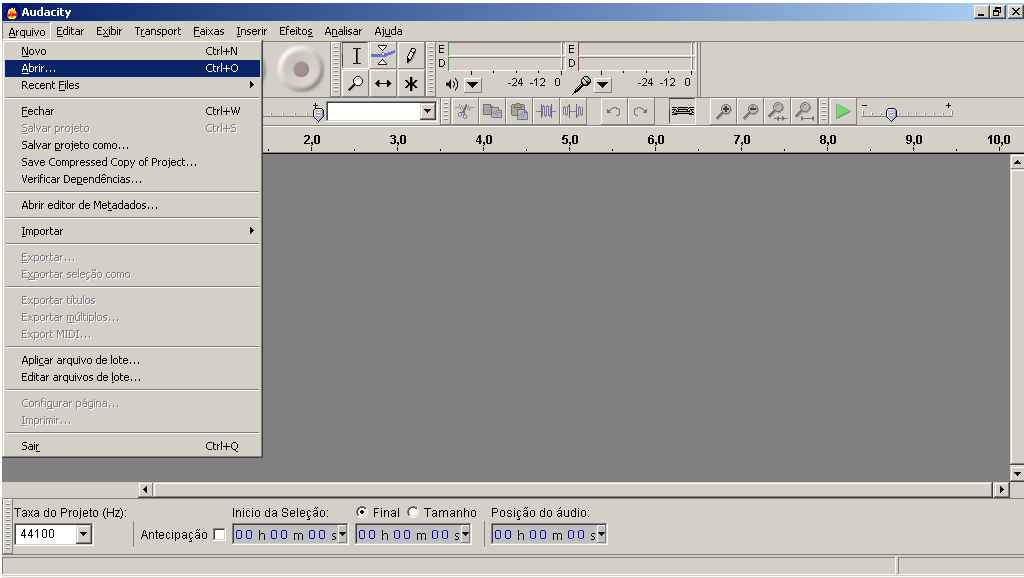Click the Trim audio icon
This screenshot has height=578, width=1024.
tap(546, 112)
